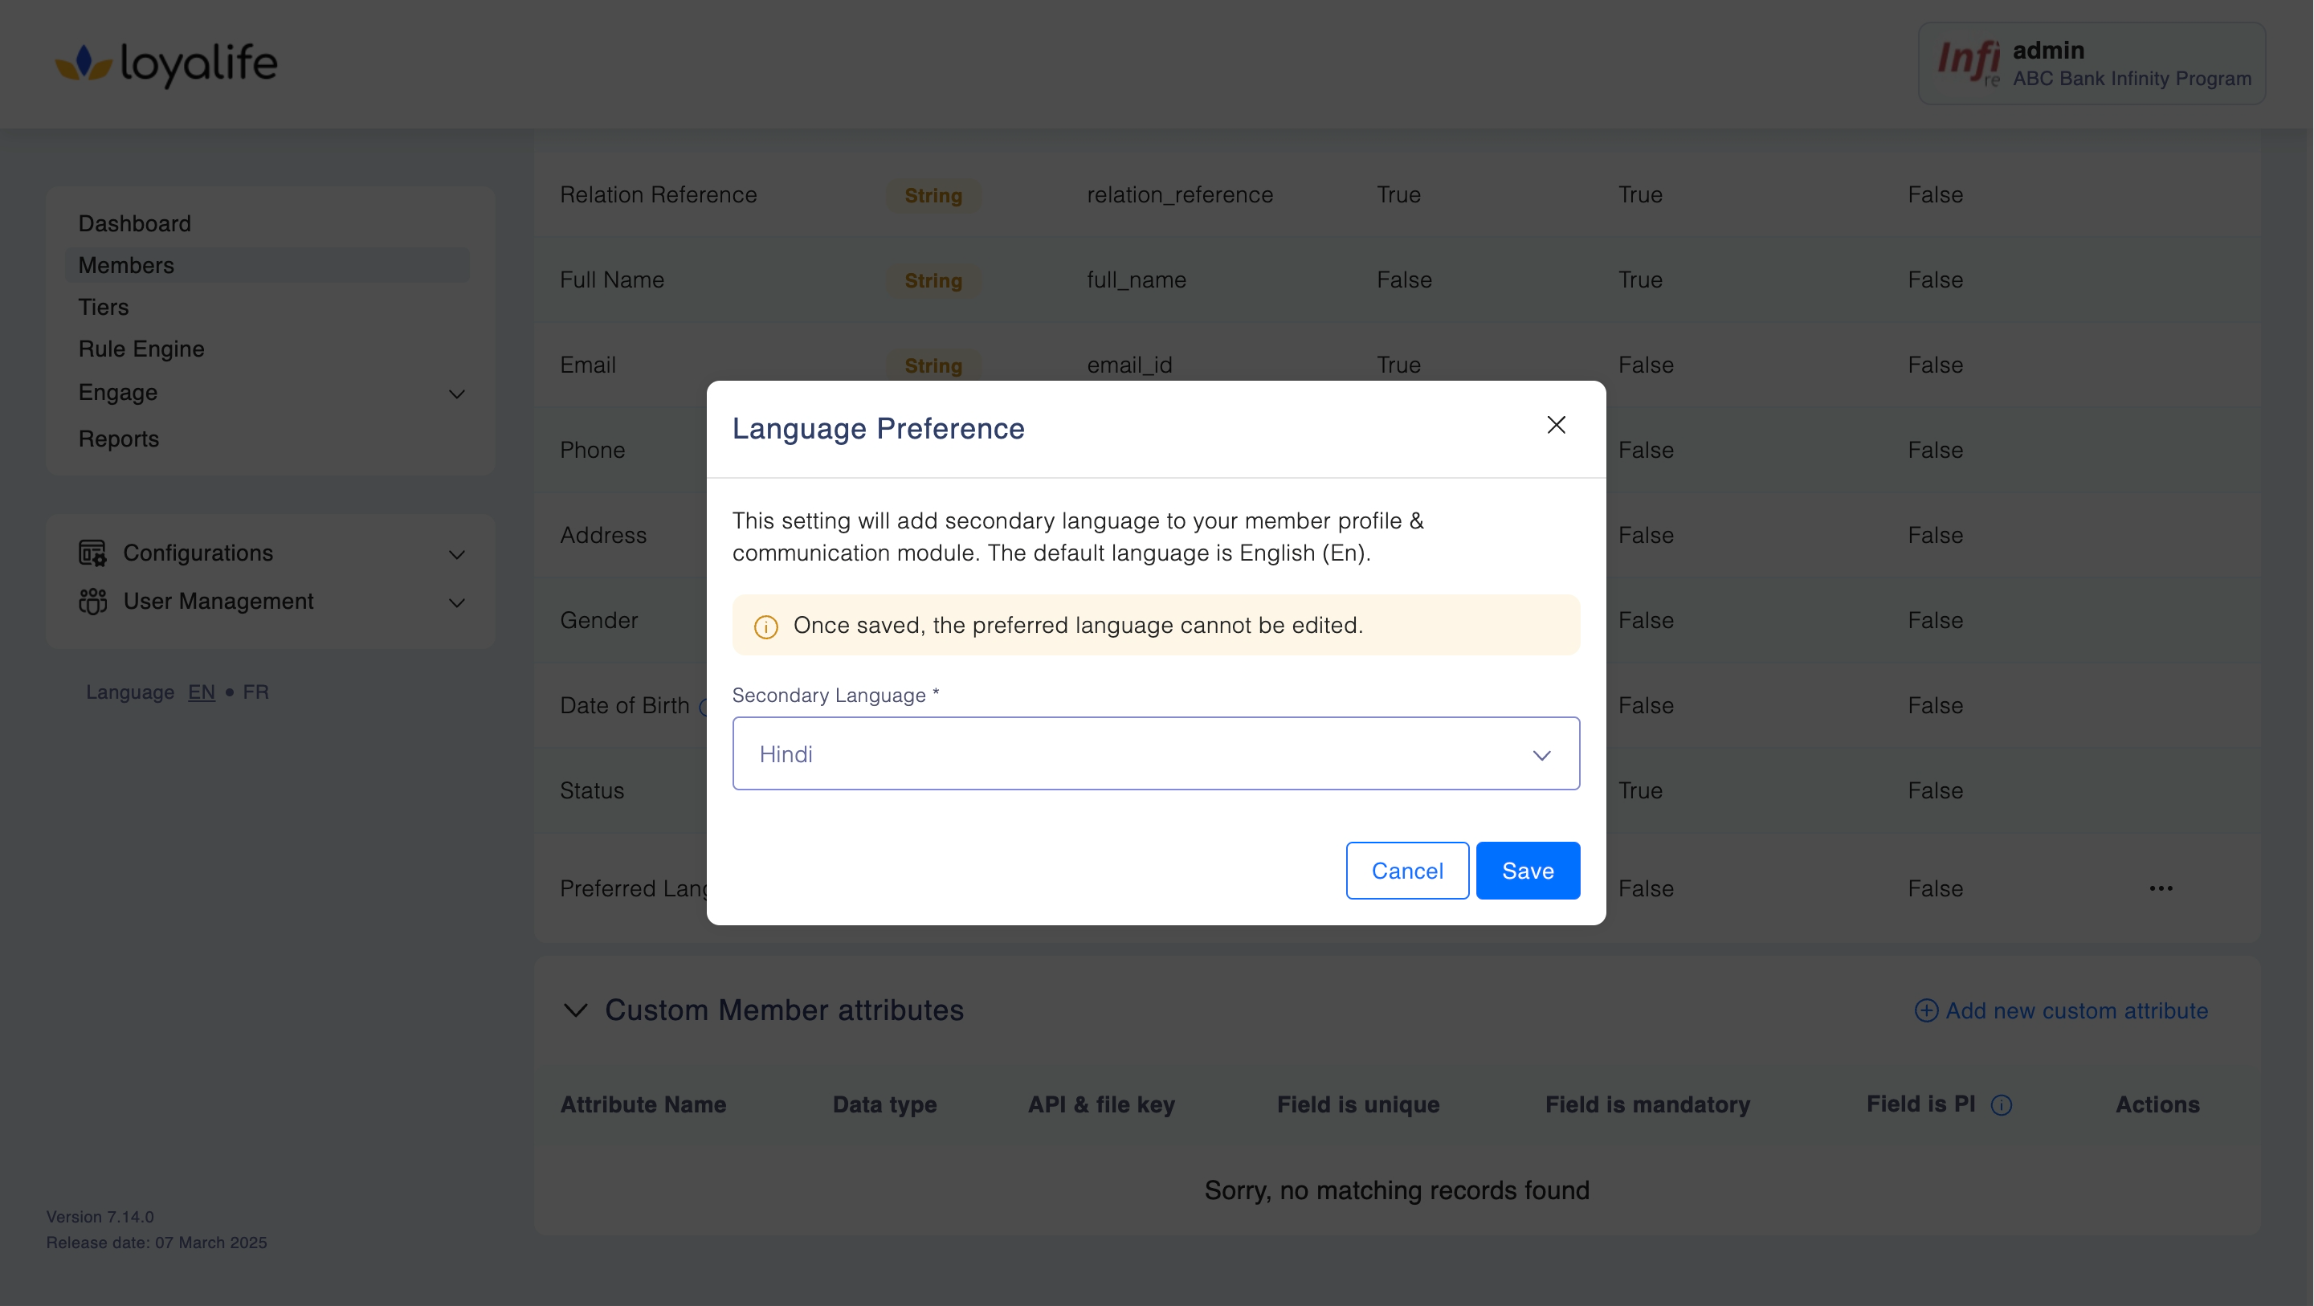Click the Save button
This screenshot has height=1306, width=2314.
1527,871
